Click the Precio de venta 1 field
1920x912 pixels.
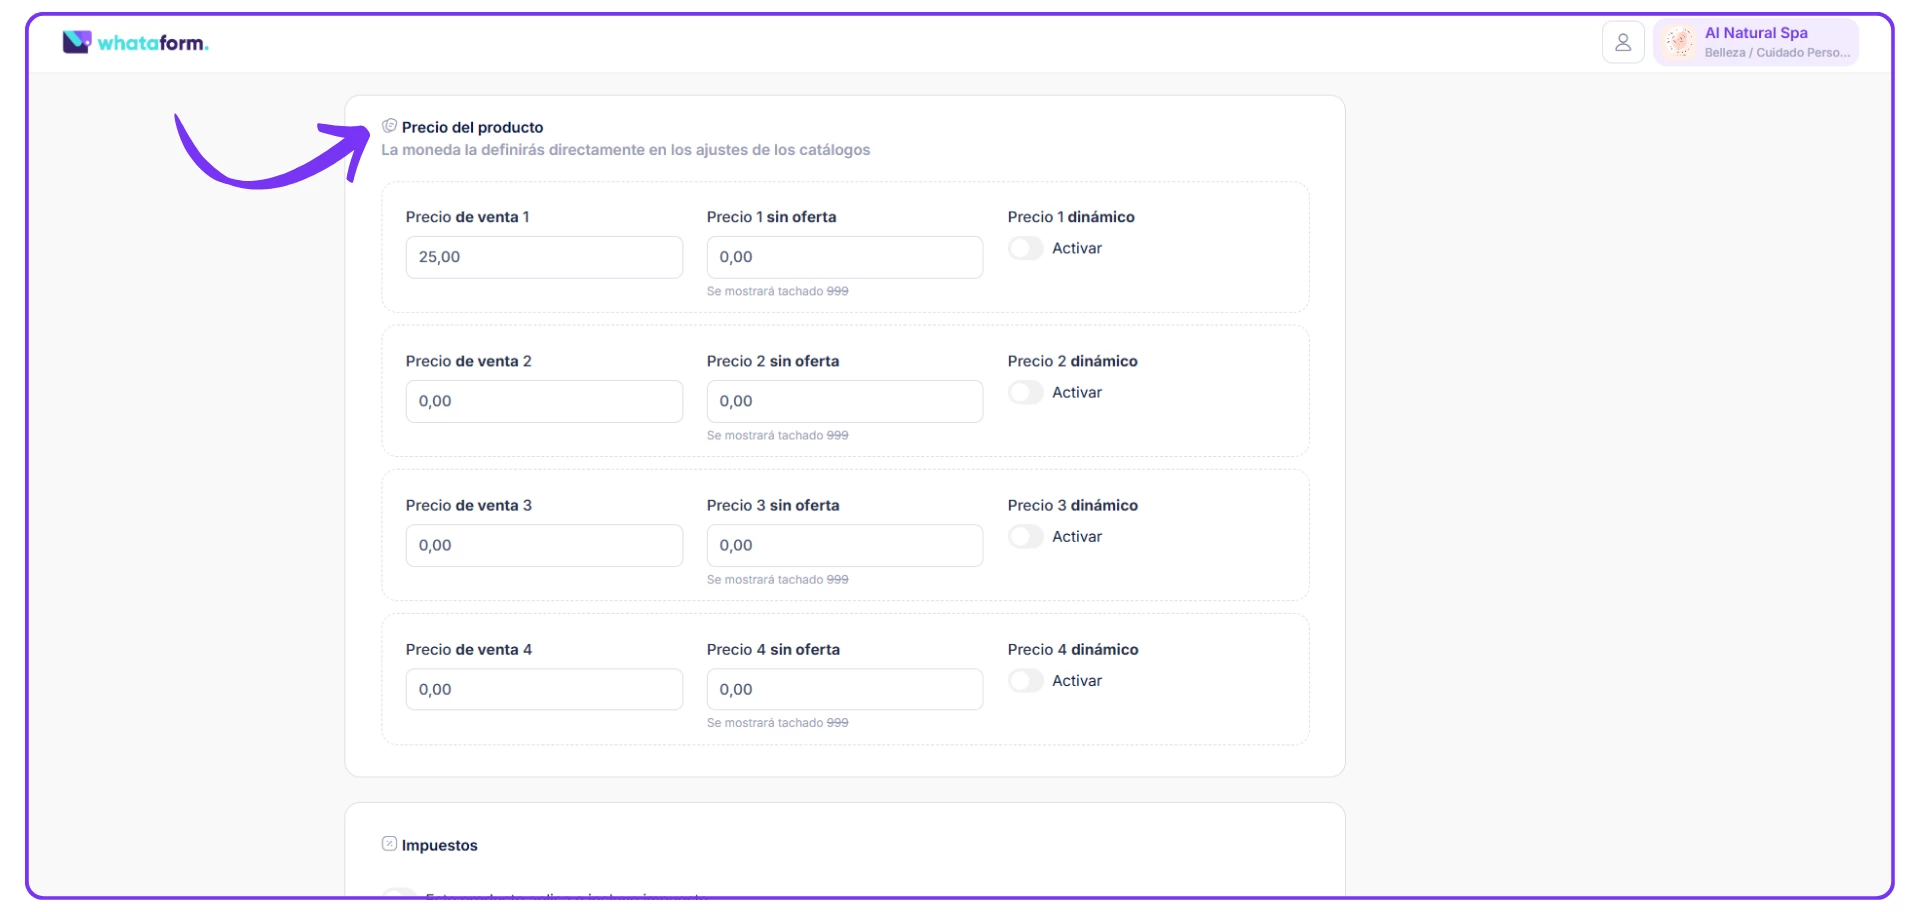click(x=544, y=257)
